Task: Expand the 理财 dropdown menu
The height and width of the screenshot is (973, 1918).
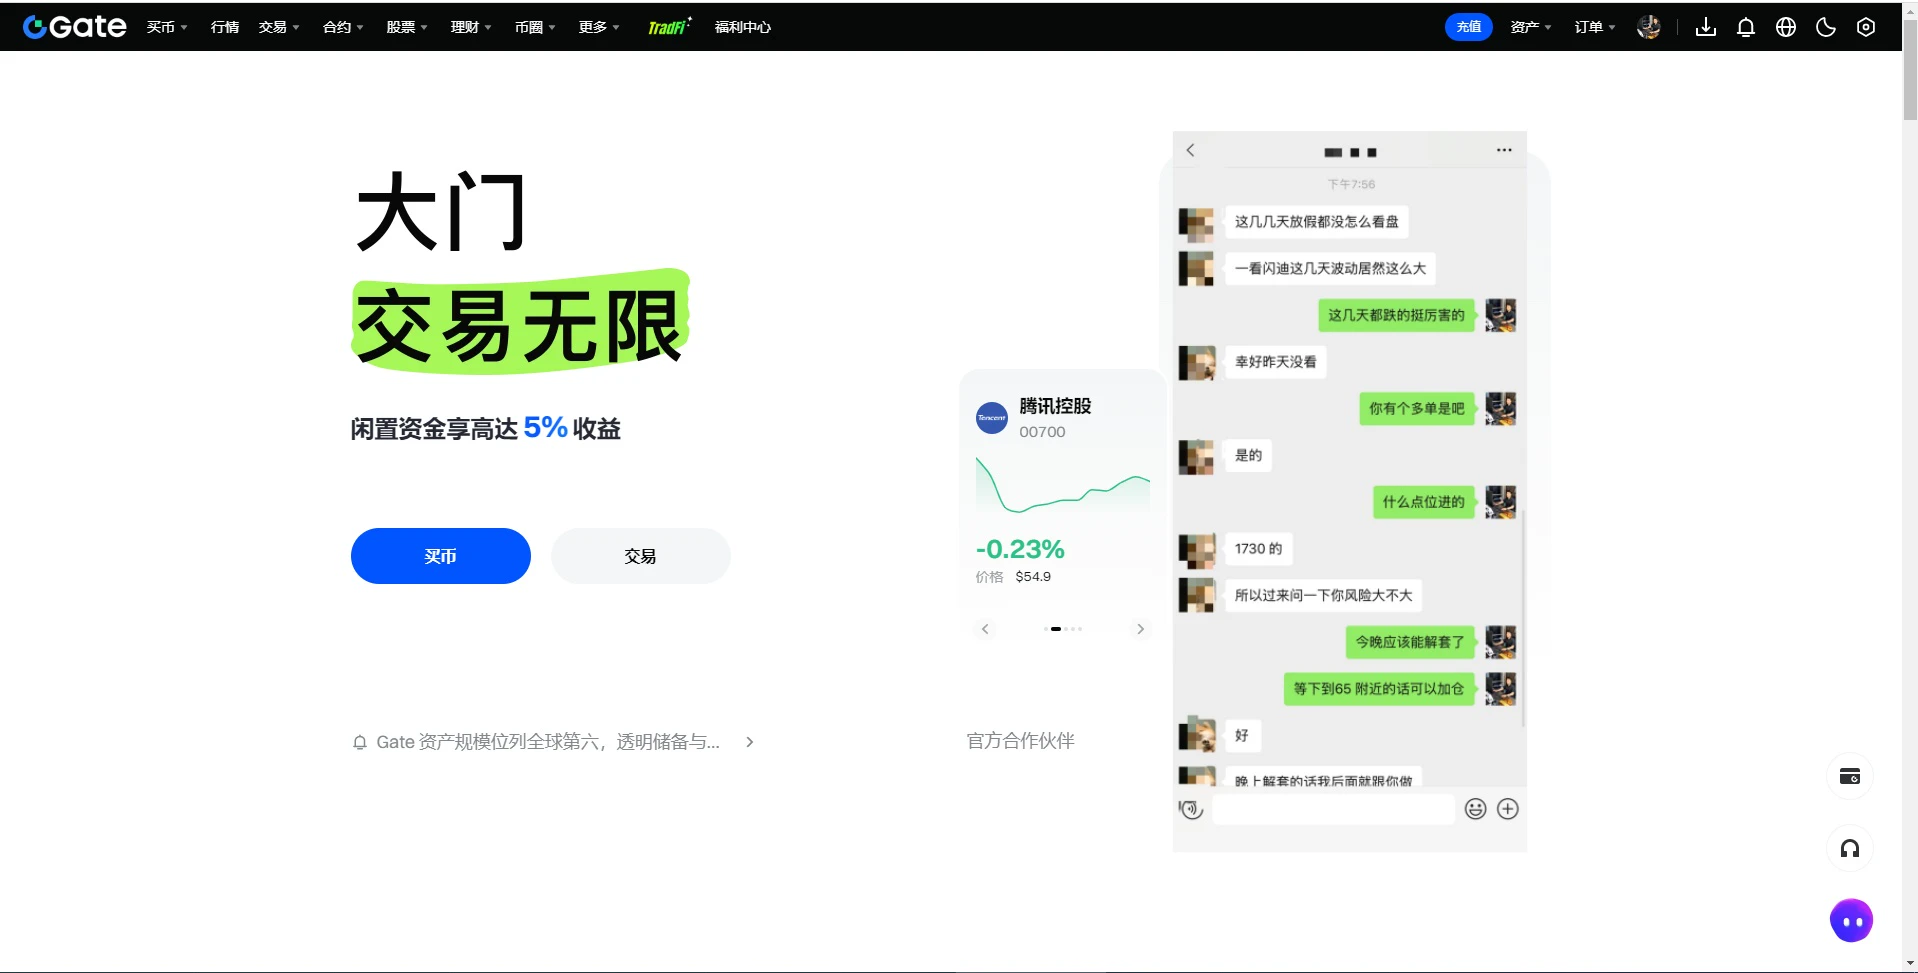Action: pos(471,27)
